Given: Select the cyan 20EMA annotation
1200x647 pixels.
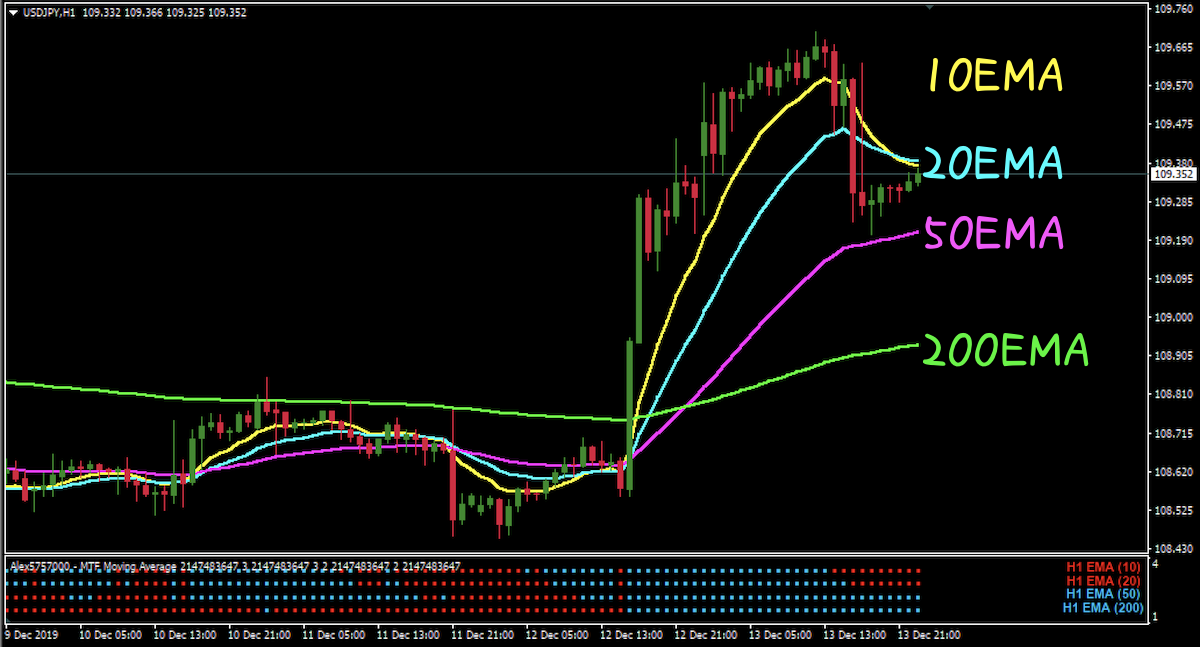Looking at the screenshot, I should (992, 163).
